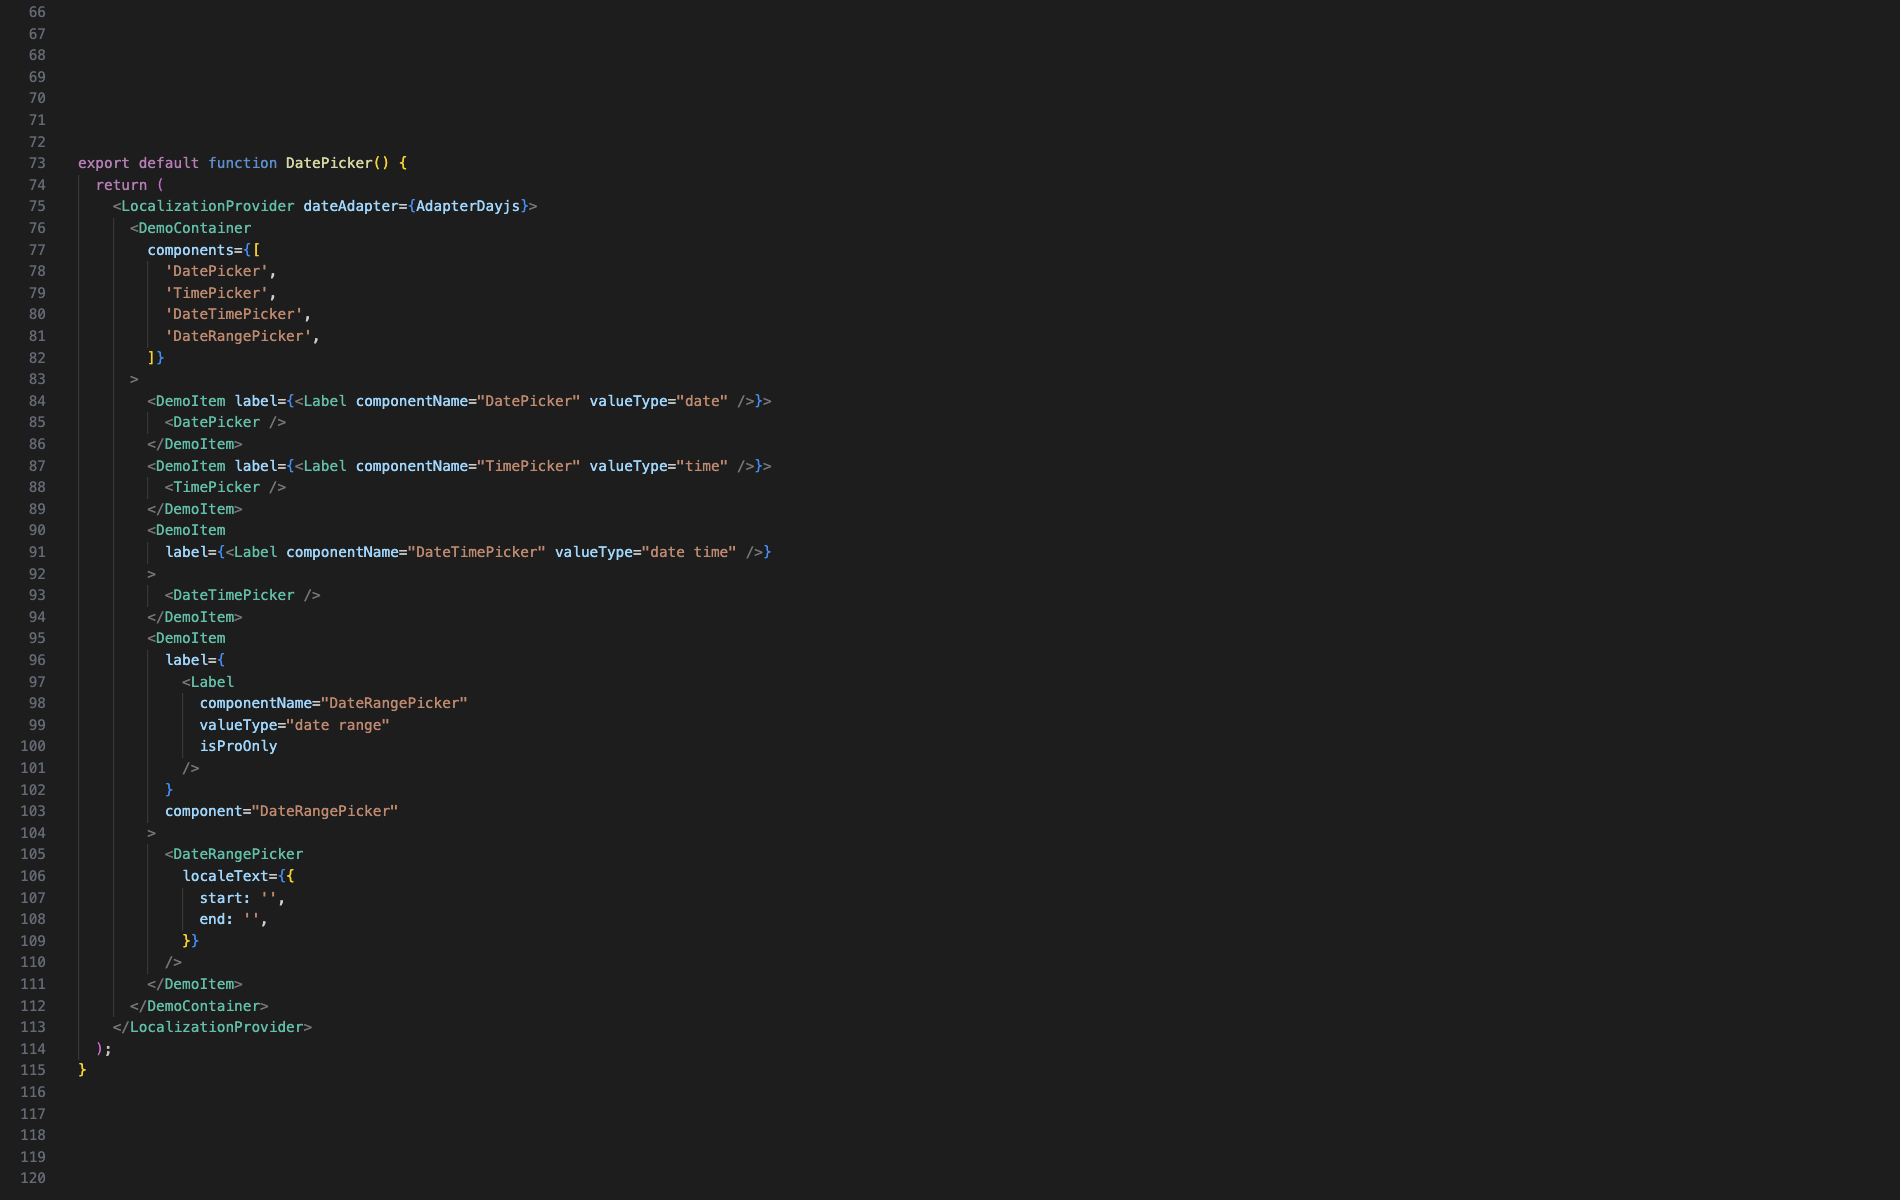Click the 'function' keyword on line 73
Image resolution: width=1900 pixels, height=1200 pixels.
pos(243,163)
